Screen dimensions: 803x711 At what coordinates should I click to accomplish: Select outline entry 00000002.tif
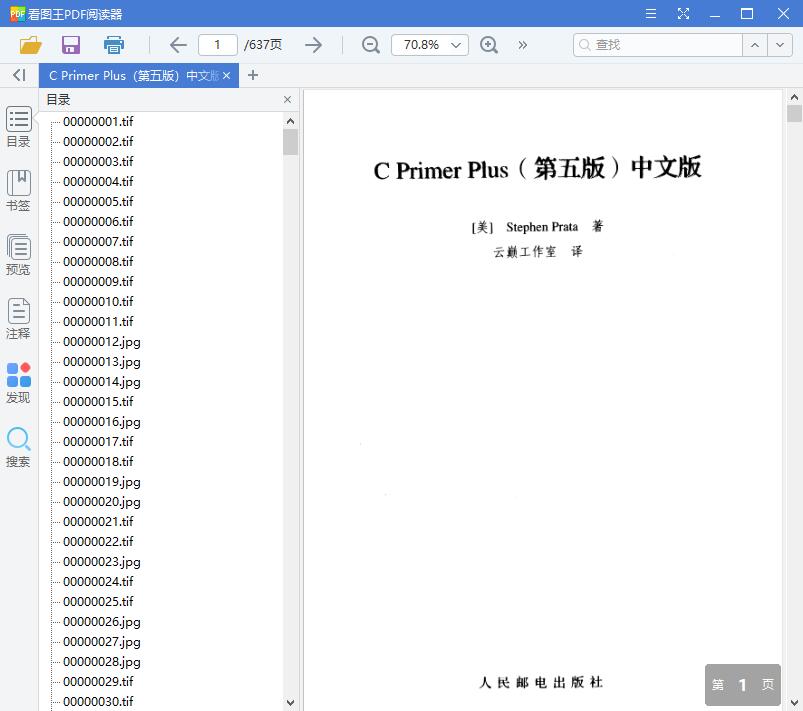(98, 141)
